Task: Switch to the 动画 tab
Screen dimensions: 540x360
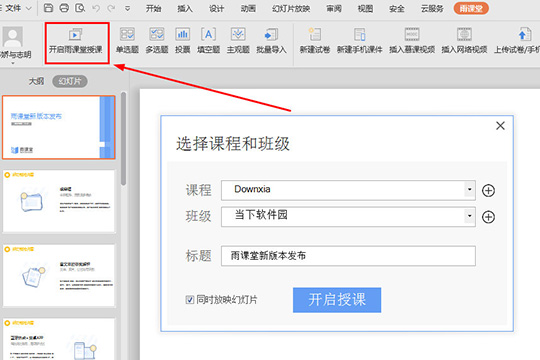Action: 248,8
